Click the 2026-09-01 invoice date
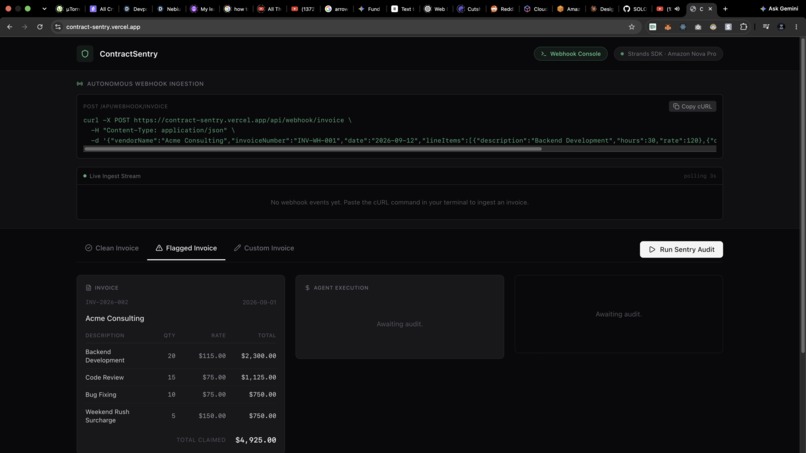Viewport: 806px width, 453px height. tap(259, 302)
